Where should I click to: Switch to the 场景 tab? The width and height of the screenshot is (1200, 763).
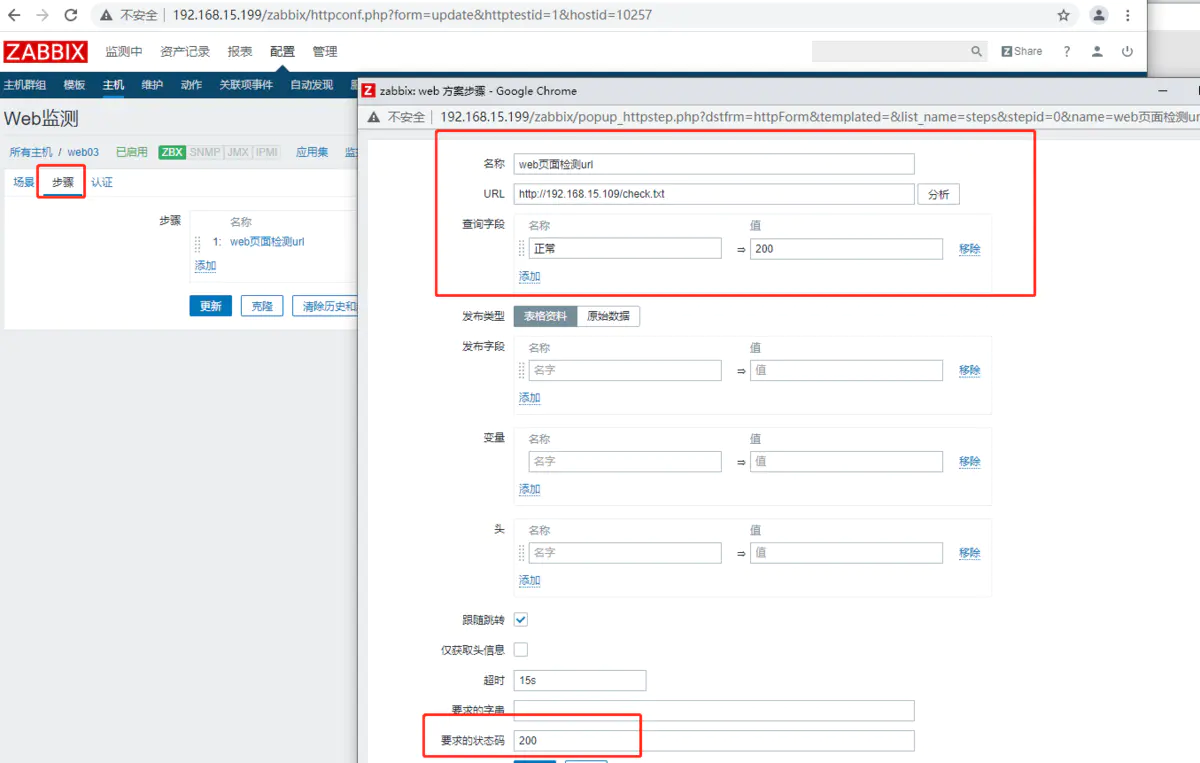point(24,182)
